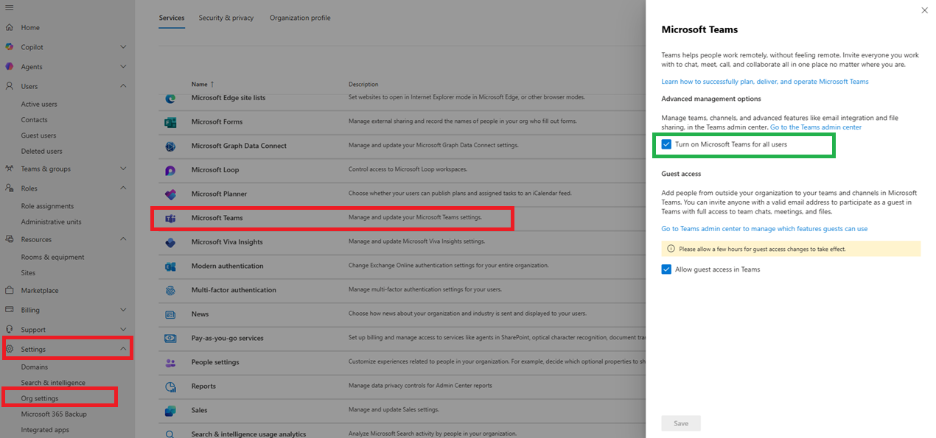The image size is (936, 438).
Task: Click the Microsoft Loop icon
Action: (x=170, y=170)
